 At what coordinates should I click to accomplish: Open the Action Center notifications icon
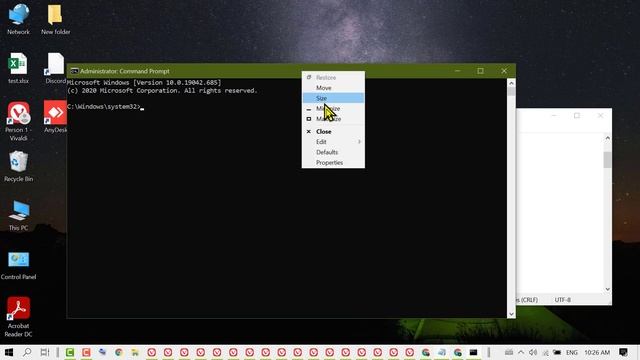pos(623,352)
